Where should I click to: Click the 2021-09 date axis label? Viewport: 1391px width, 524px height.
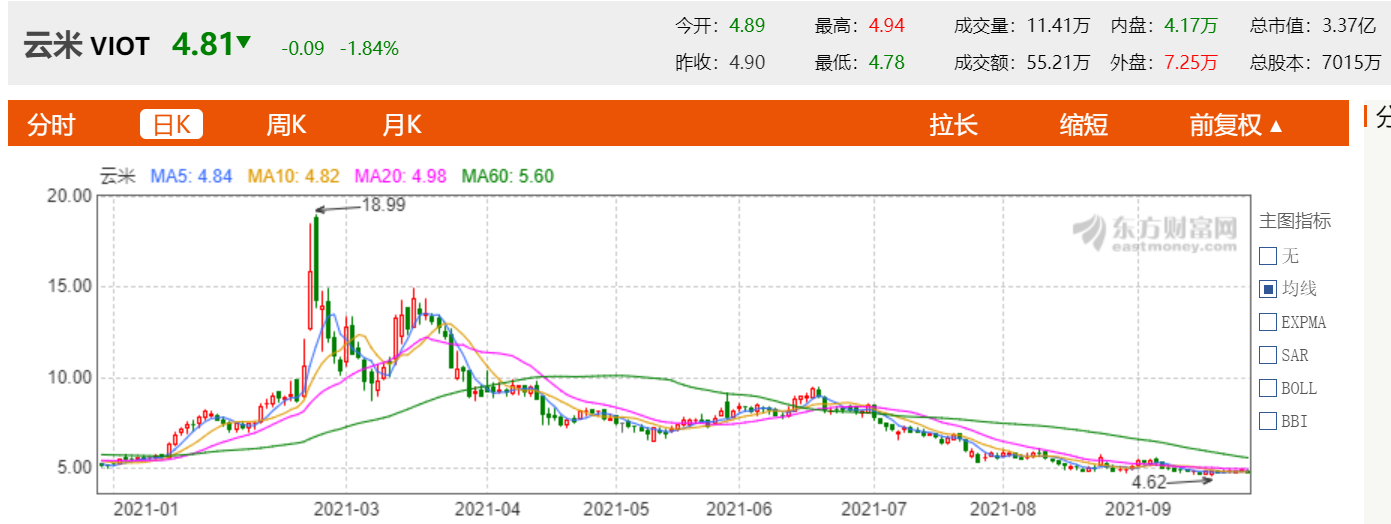point(1136,508)
